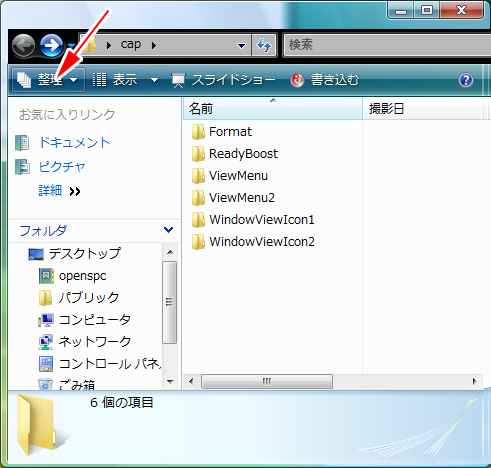Expand the address bar history dropdown
491x468 pixels.
(x=241, y=45)
